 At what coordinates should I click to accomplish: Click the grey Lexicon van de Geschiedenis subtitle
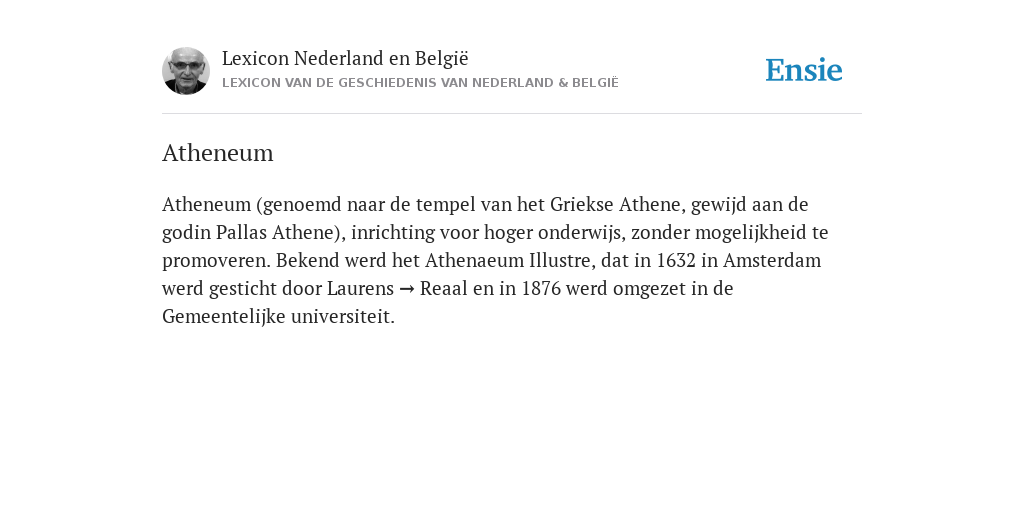pos(420,83)
